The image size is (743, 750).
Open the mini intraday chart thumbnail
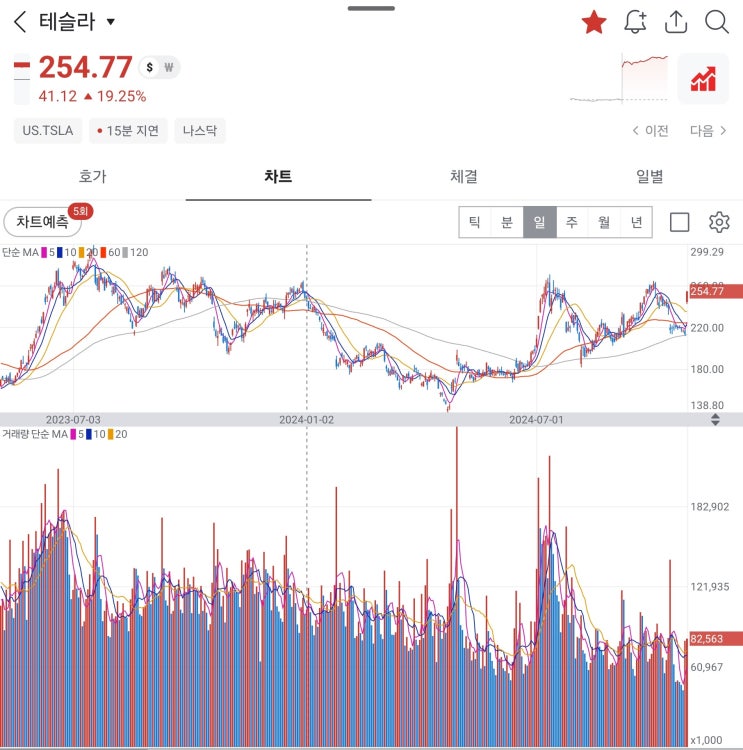pyautogui.click(x=619, y=78)
